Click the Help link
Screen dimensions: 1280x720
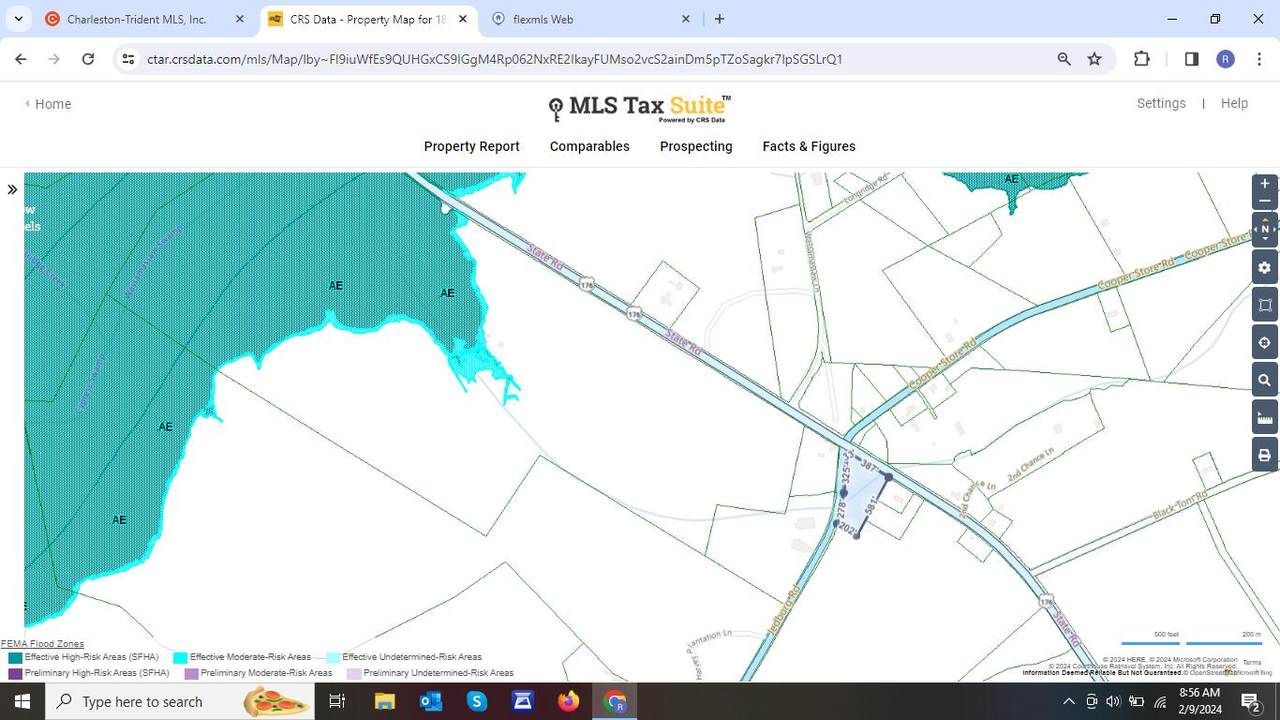tap(1234, 103)
